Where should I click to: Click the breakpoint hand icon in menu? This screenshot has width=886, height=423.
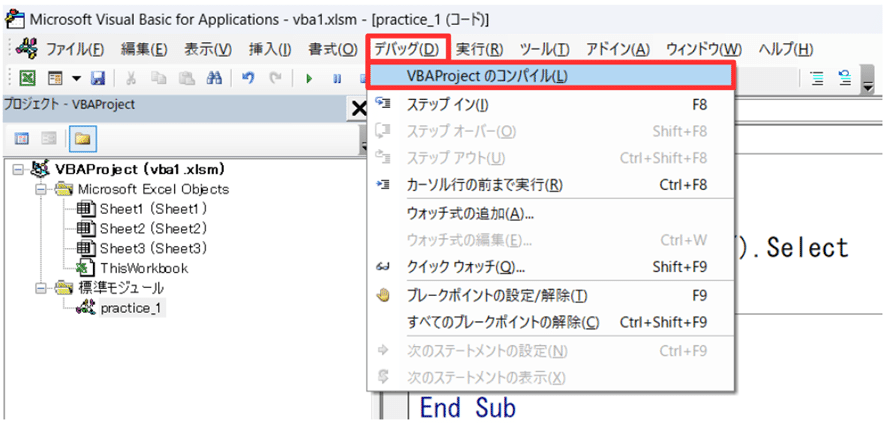pyautogui.click(x=383, y=294)
